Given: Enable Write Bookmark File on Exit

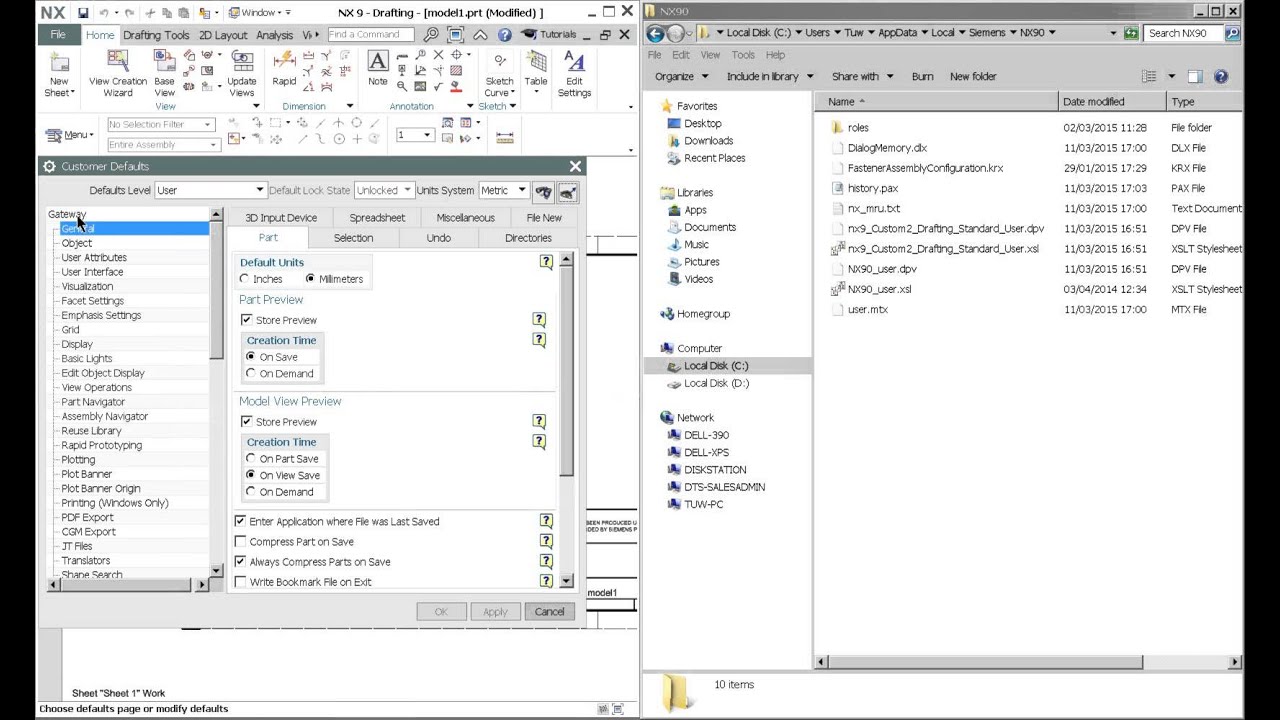Looking at the screenshot, I should 240,581.
